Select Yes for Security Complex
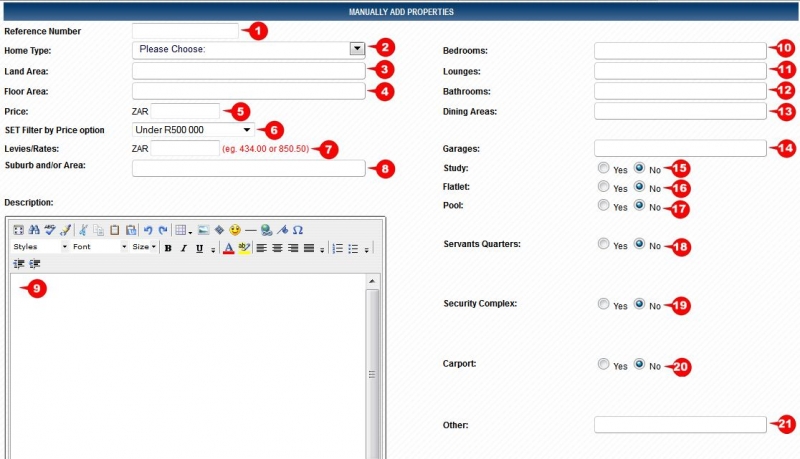 pos(604,304)
